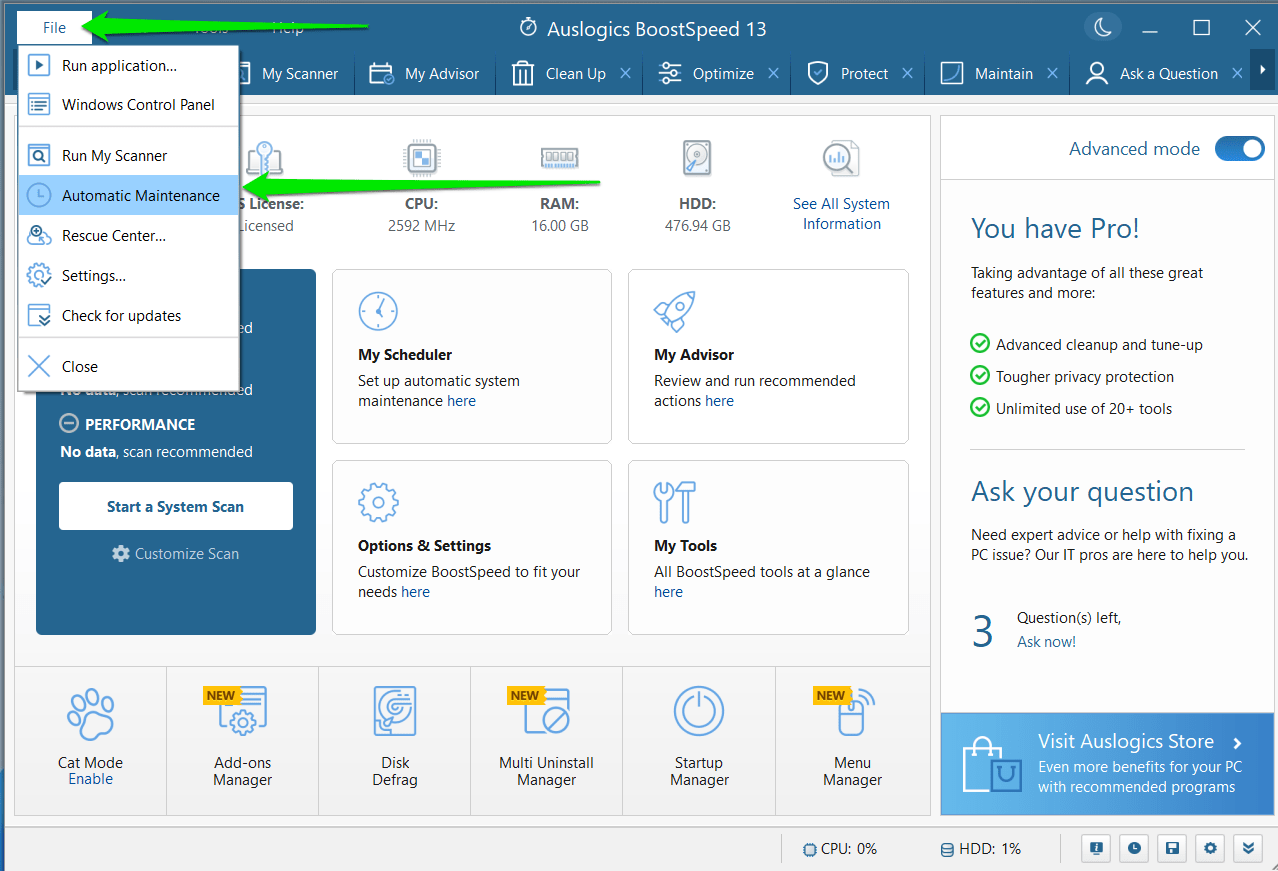
Task: Select Run My Scanner menu entry
Action: click(x=128, y=156)
